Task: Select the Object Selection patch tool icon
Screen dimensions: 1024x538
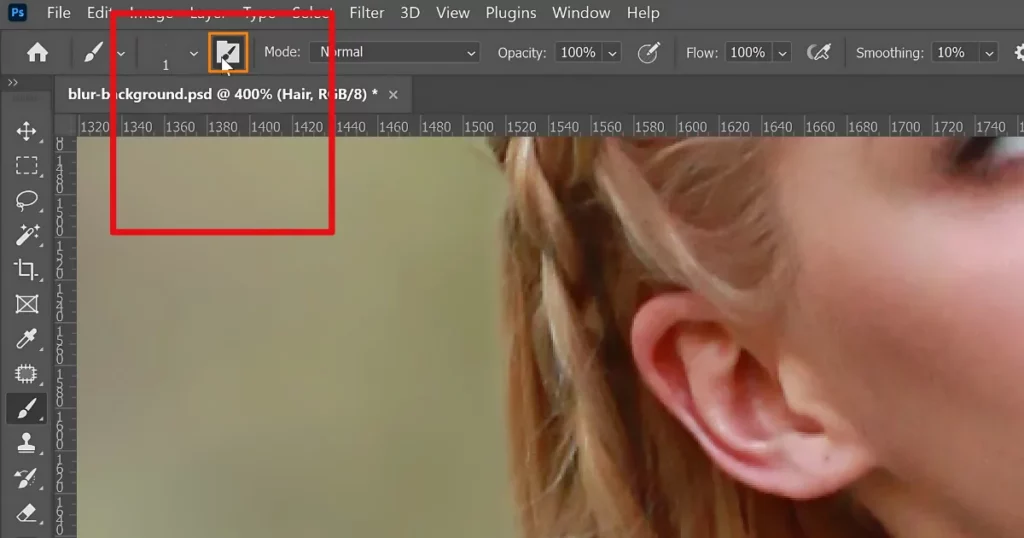Action: point(27,373)
